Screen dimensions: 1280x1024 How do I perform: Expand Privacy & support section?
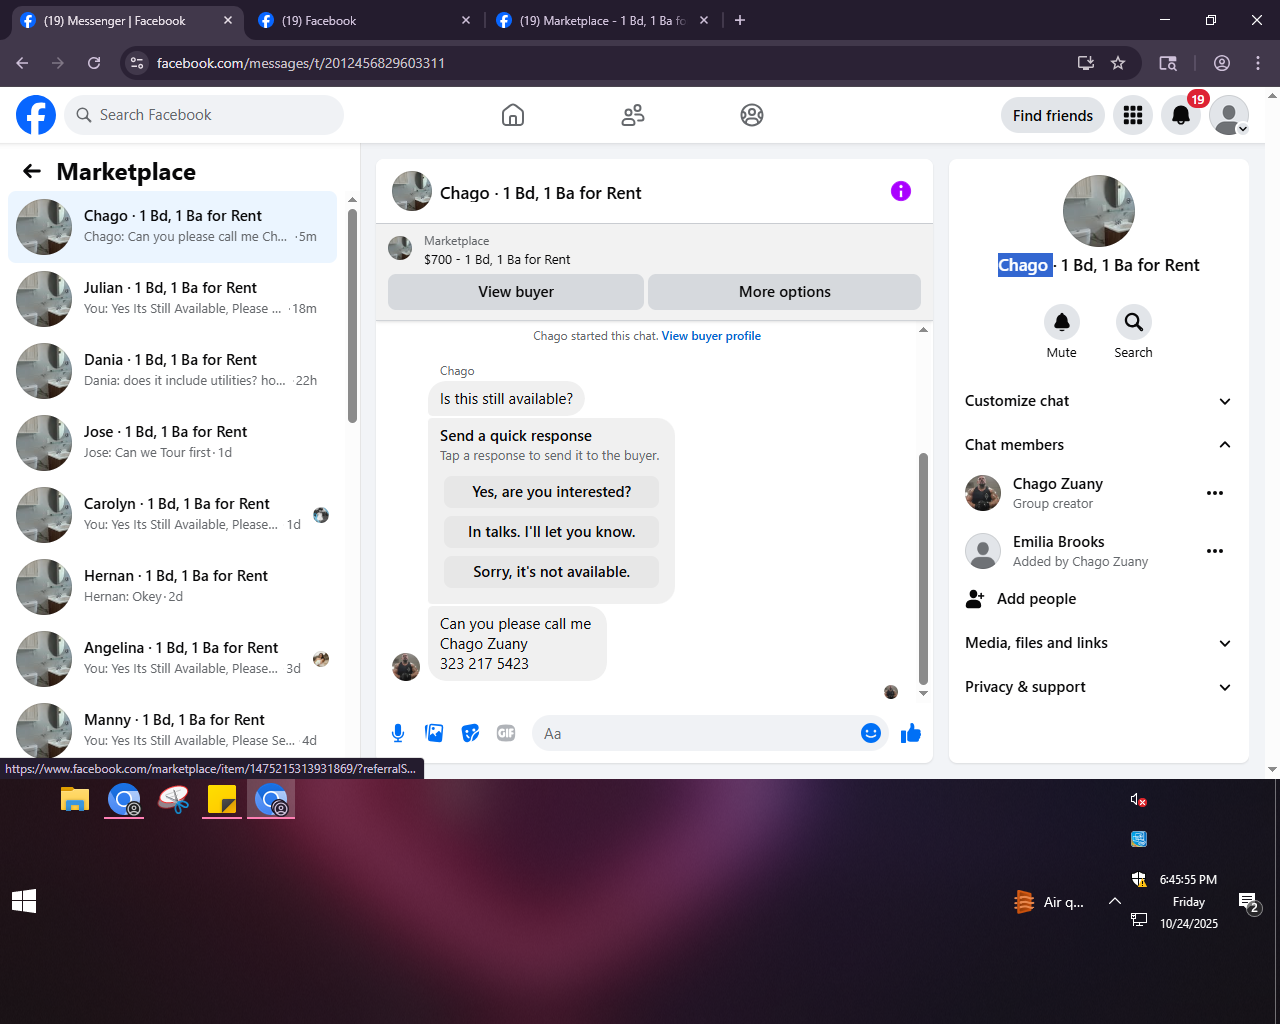point(1098,687)
